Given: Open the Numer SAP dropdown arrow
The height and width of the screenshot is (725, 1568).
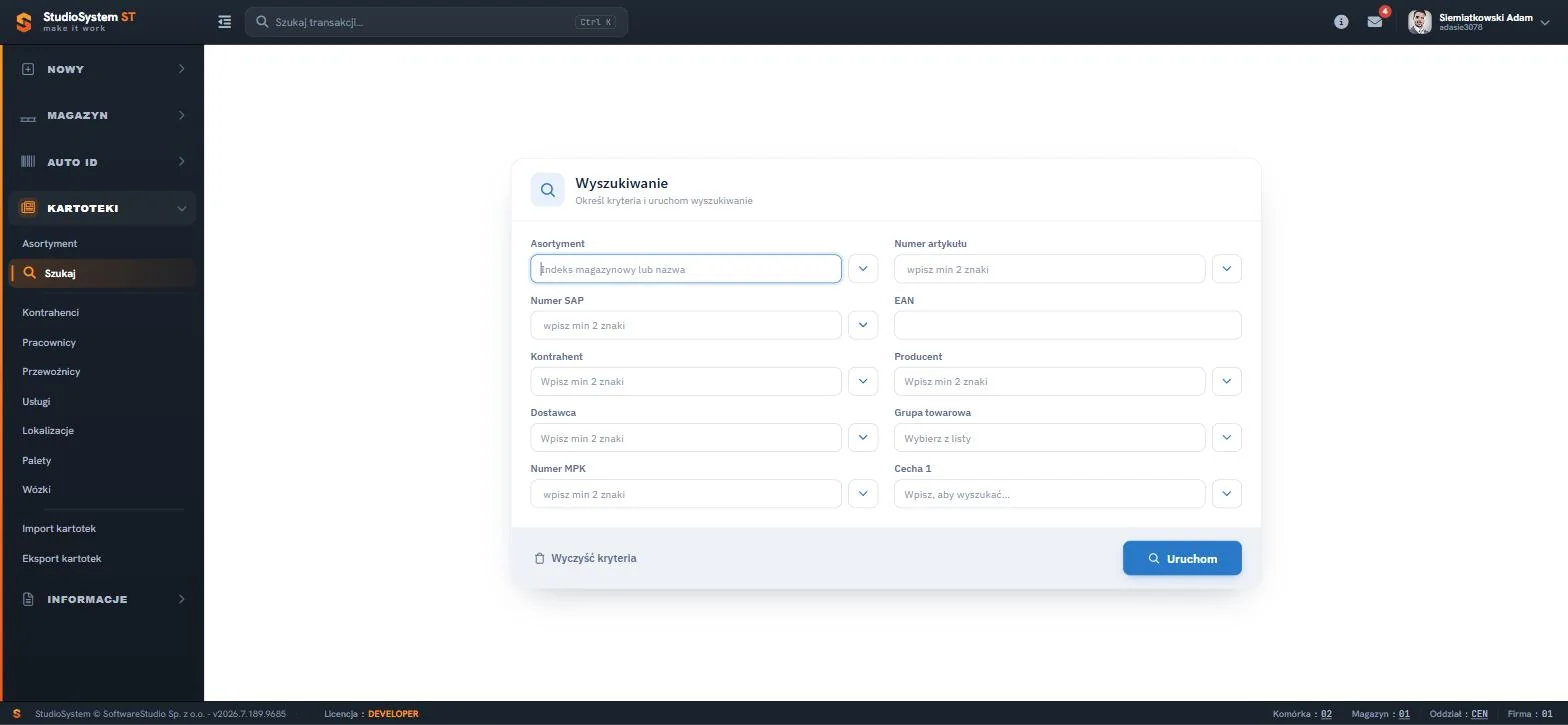Looking at the screenshot, I should pos(863,325).
